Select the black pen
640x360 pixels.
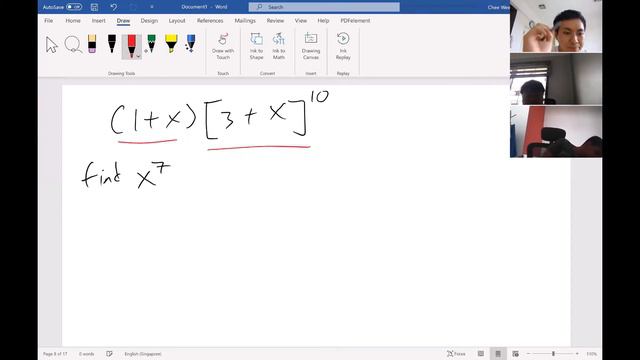click(111, 44)
